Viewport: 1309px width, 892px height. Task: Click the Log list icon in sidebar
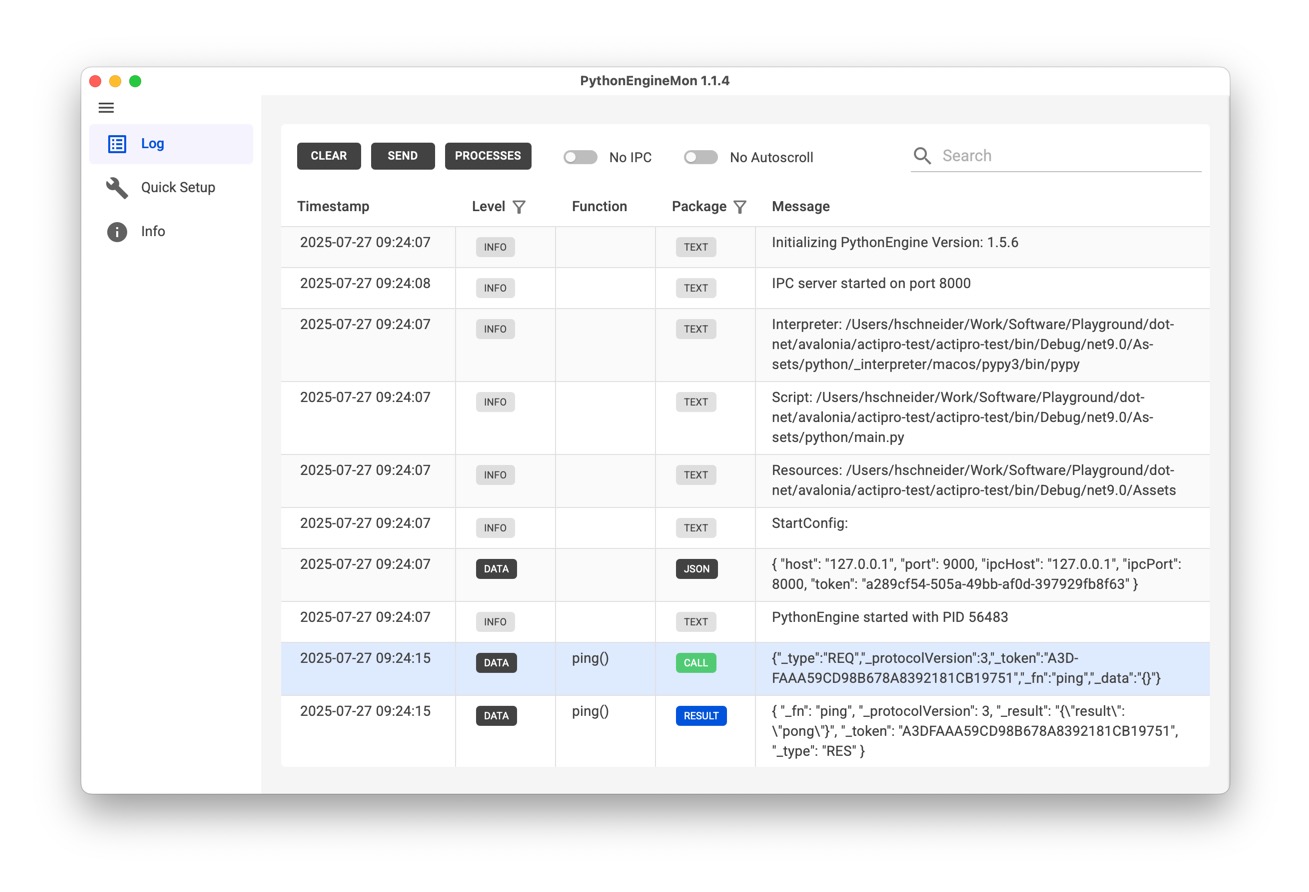click(x=117, y=144)
